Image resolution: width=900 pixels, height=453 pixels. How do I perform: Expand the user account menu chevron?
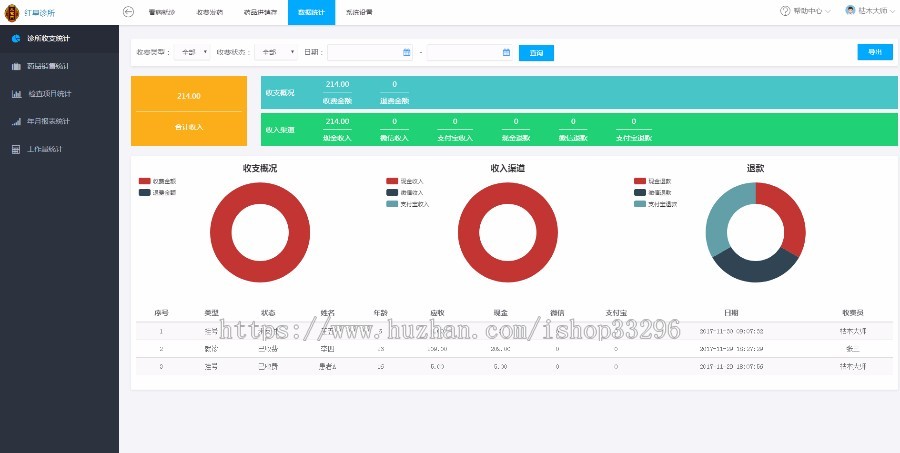coord(893,11)
